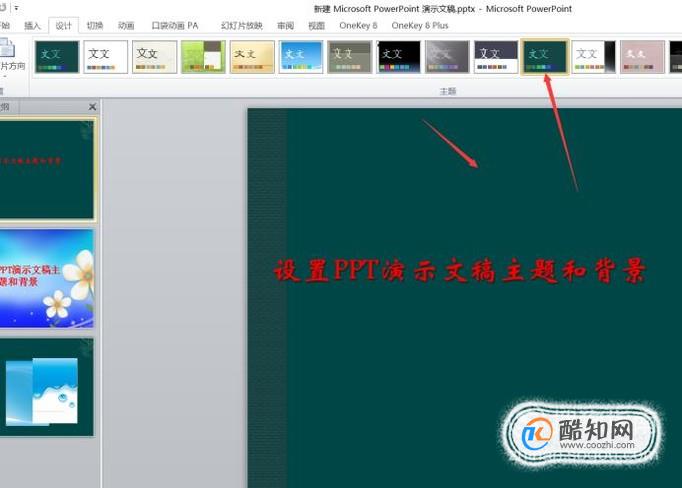Open the 动画 ribbon tab
The height and width of the screenshot is (488, 682).
(126, 26)
